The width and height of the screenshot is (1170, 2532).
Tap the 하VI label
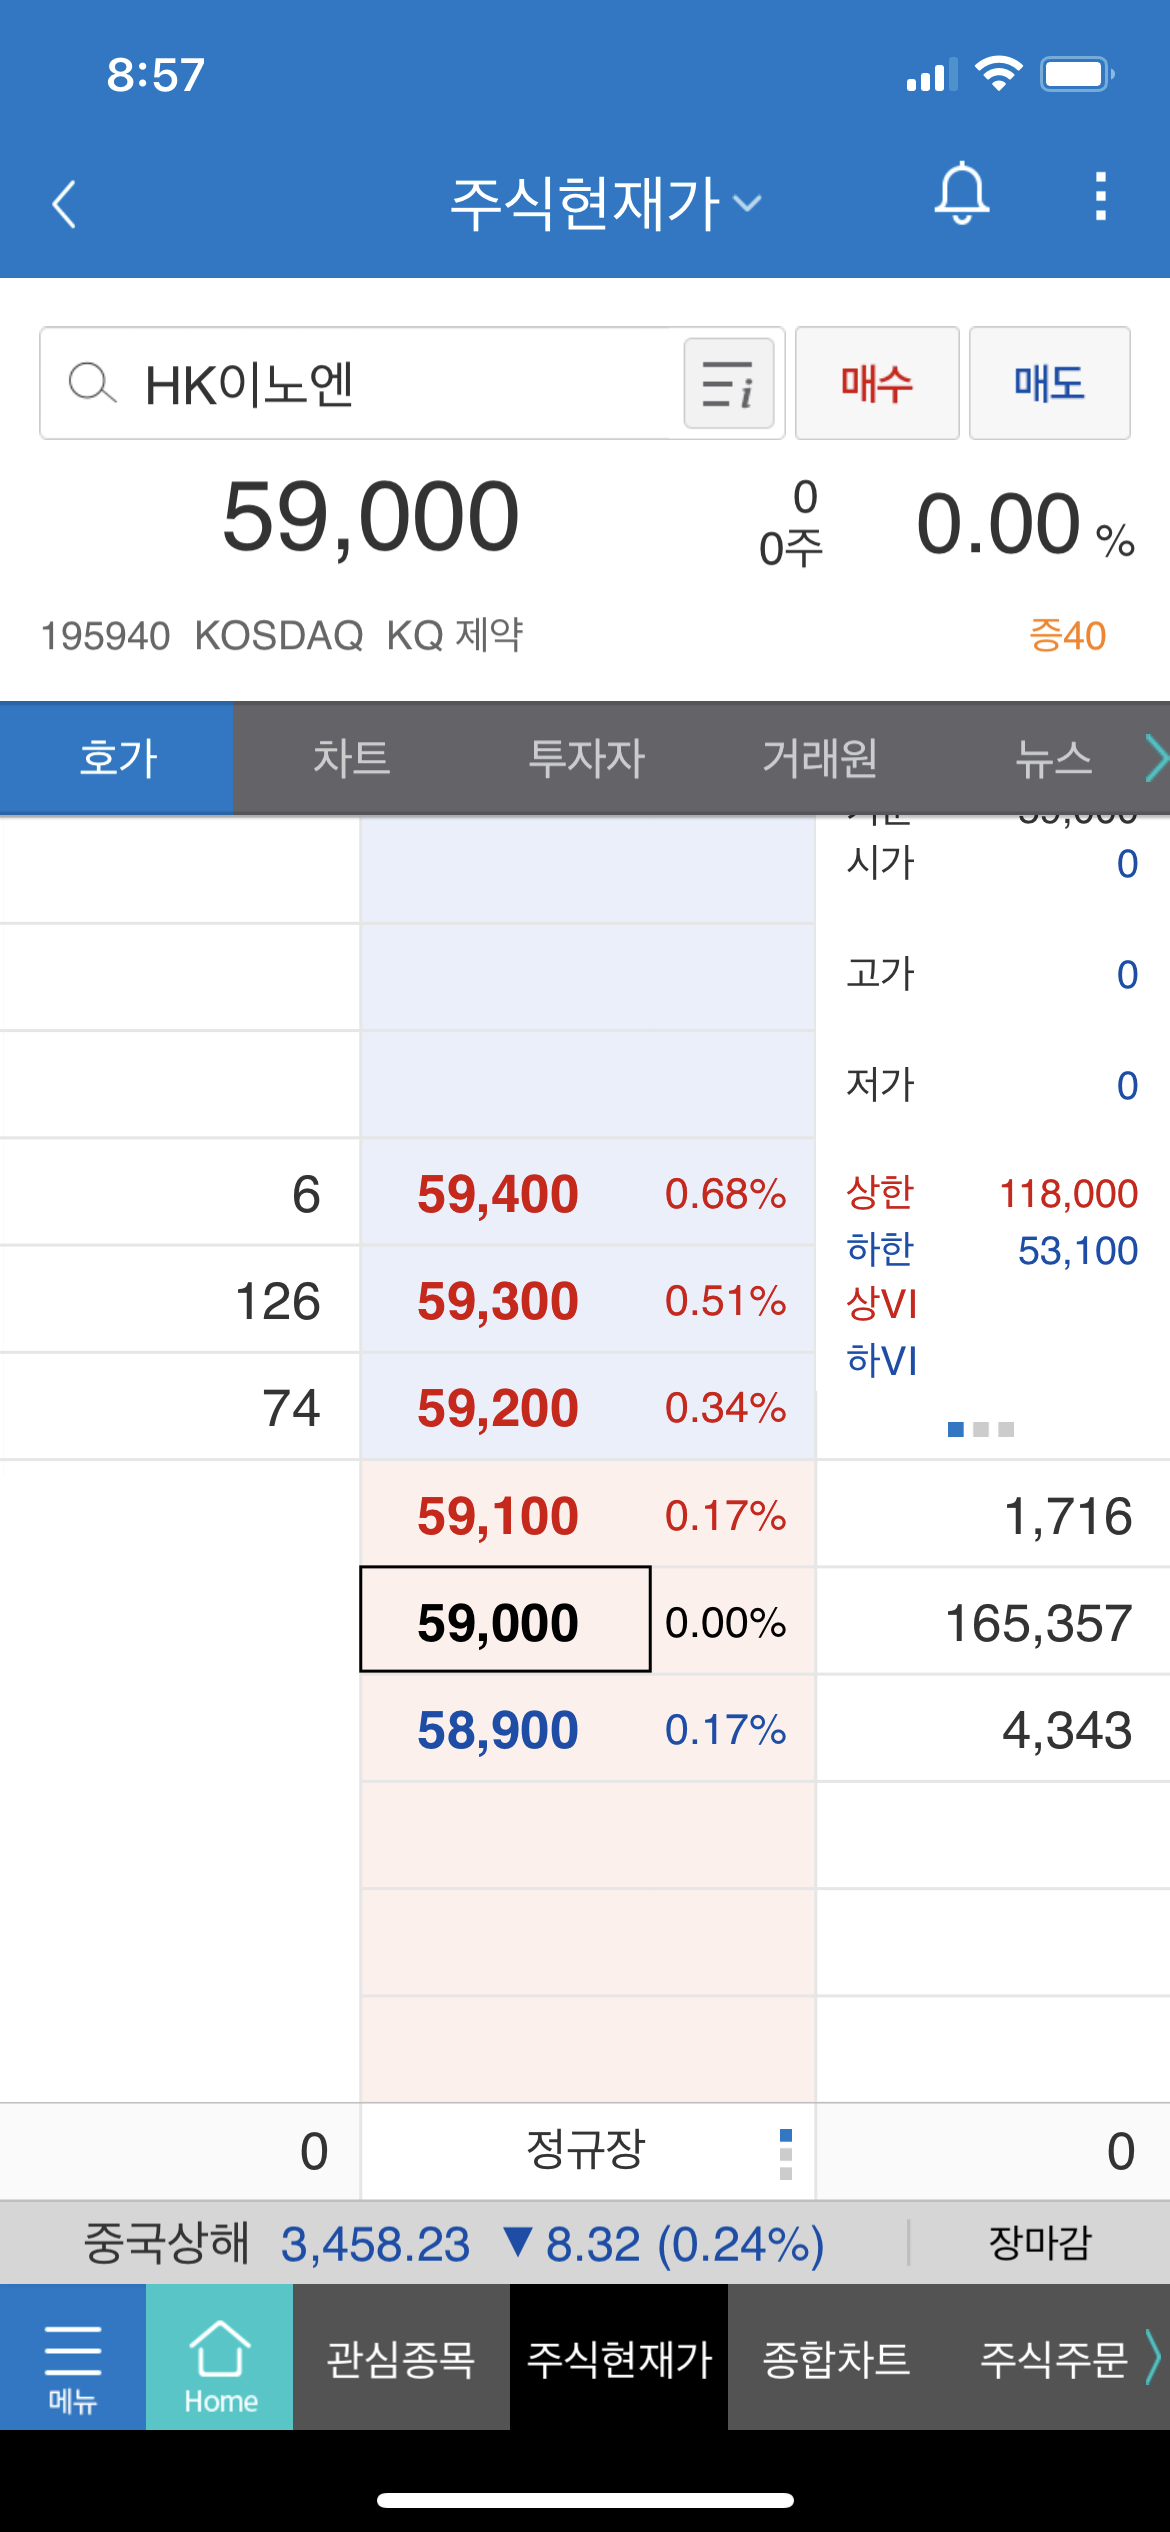[x=881, y=1361]
